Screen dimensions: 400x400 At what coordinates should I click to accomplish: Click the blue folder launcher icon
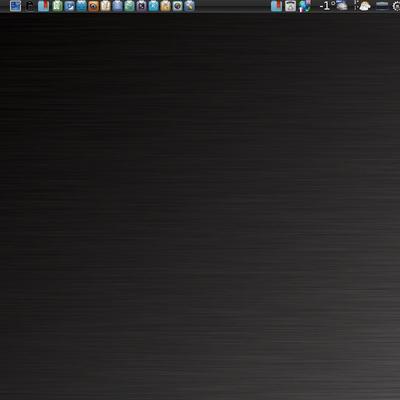click(81, 6)
